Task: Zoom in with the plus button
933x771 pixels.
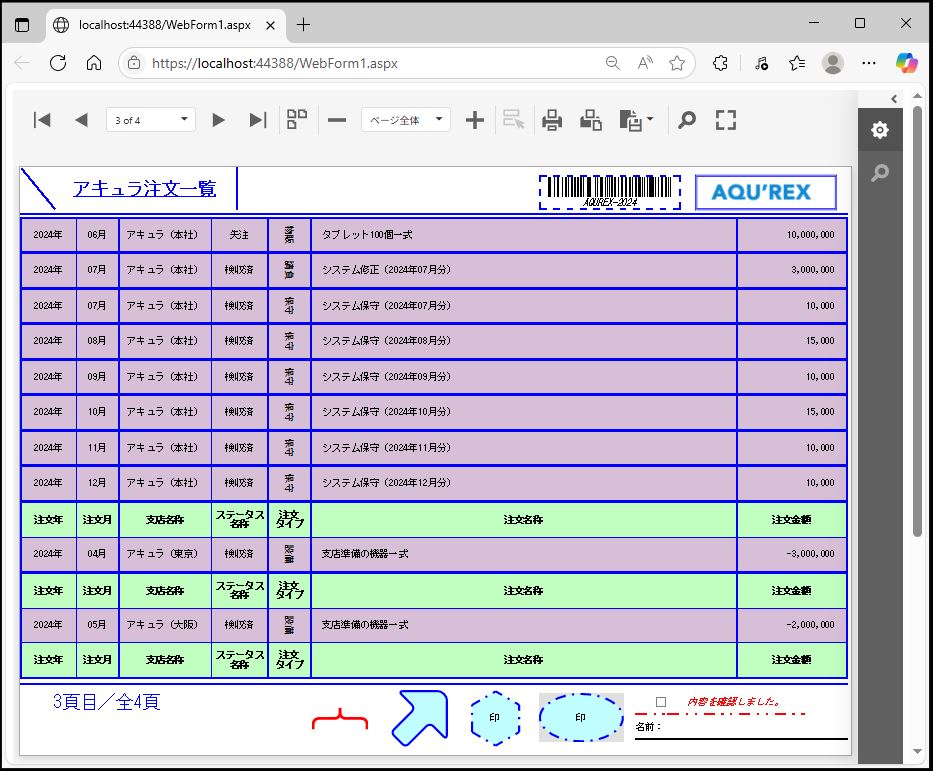Action: 475,120
